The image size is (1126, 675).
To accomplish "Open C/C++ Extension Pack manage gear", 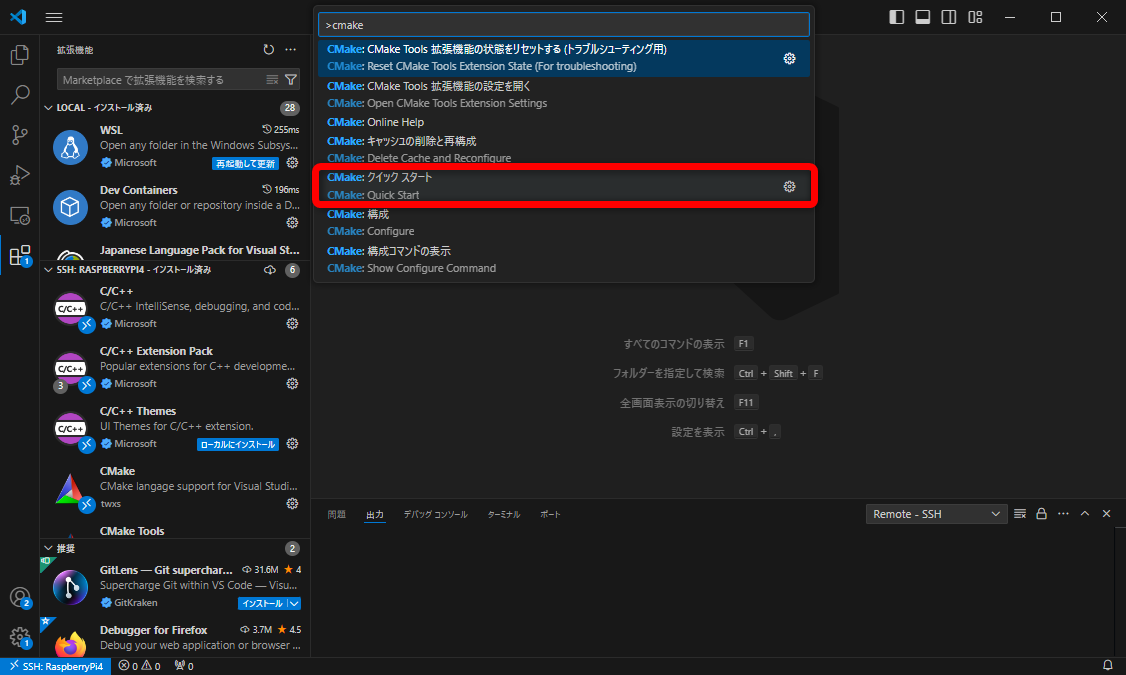I will [292, 383].
